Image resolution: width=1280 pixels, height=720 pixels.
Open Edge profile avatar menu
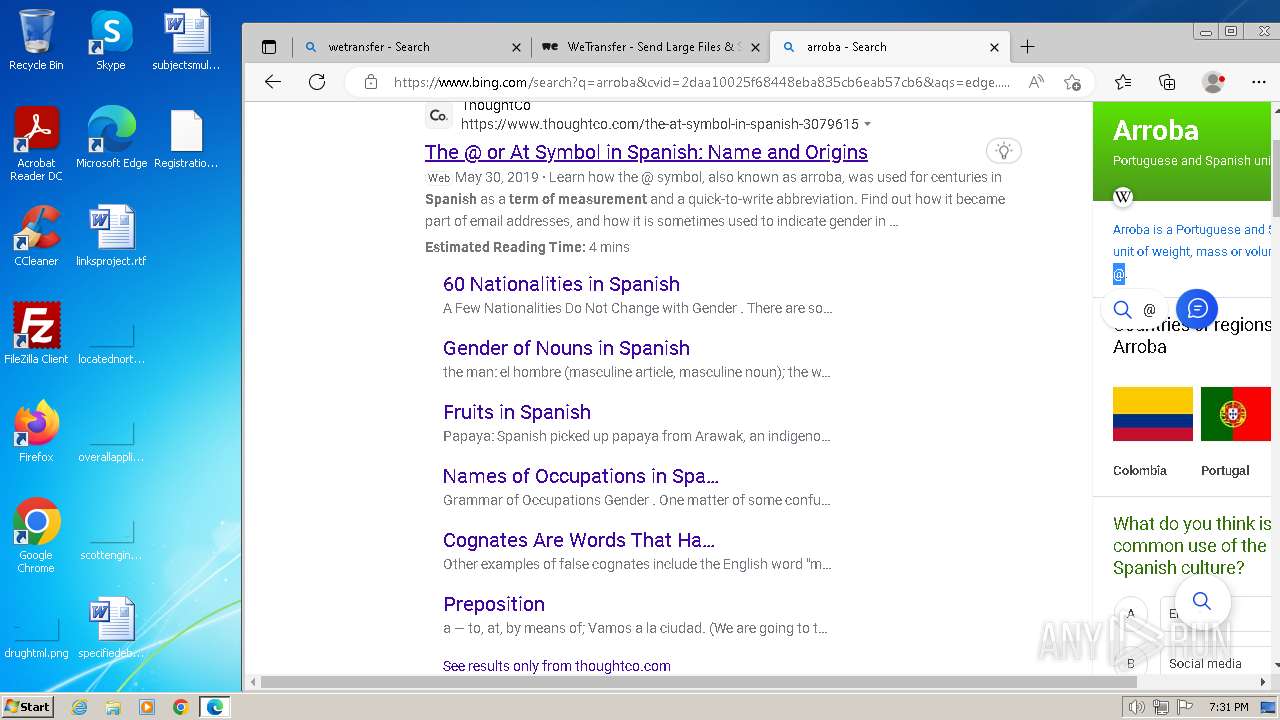click(1213, 82)
